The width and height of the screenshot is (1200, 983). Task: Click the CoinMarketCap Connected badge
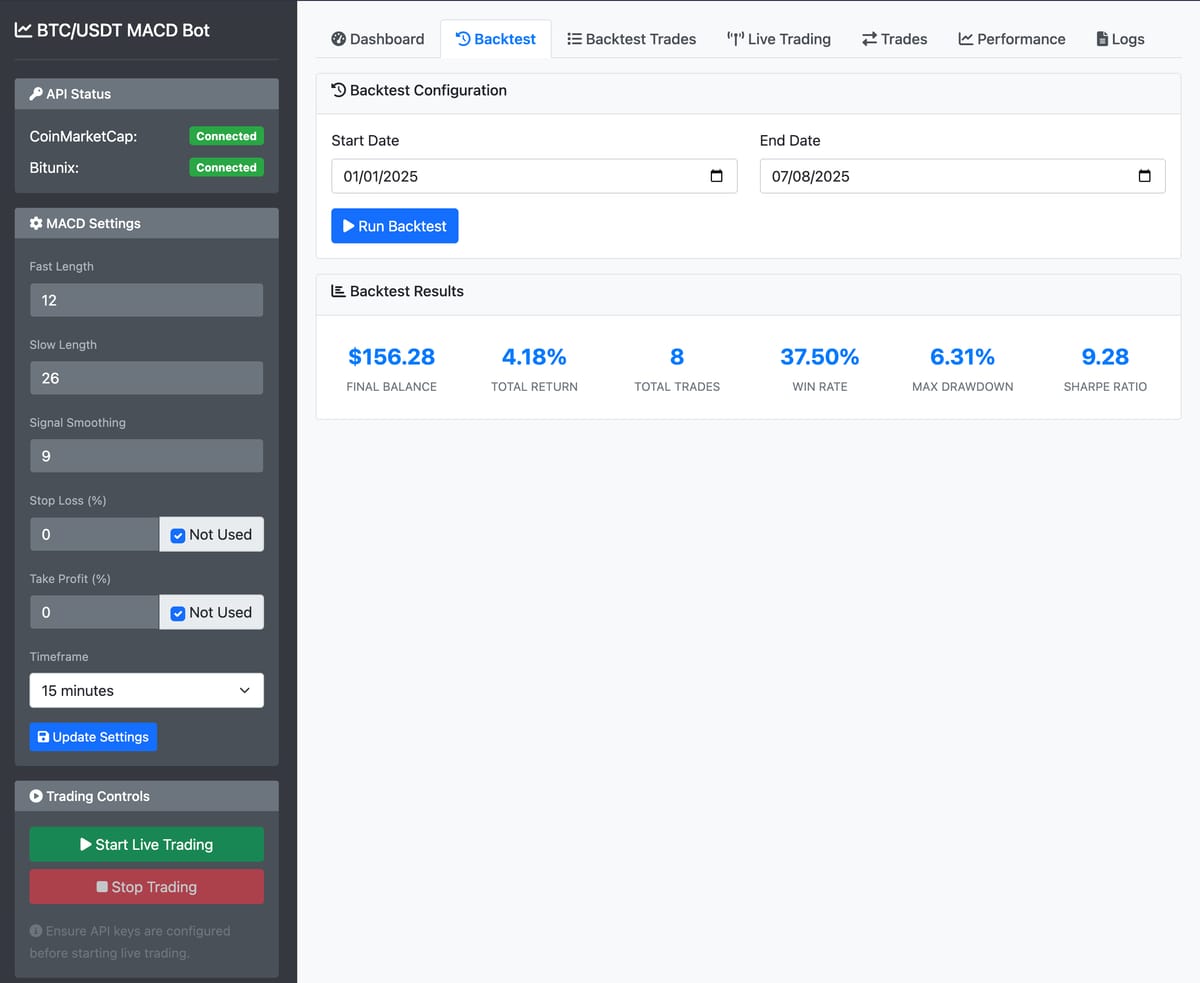pos(226,136)
